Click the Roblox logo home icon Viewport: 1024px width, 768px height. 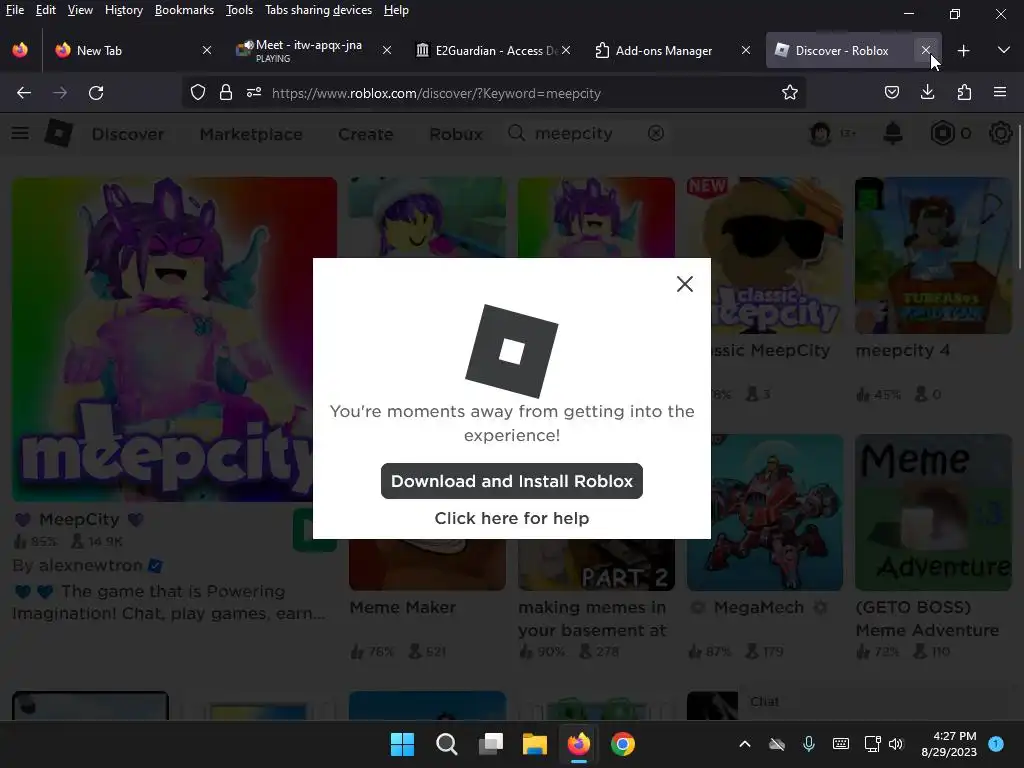[x=59, y=133]
